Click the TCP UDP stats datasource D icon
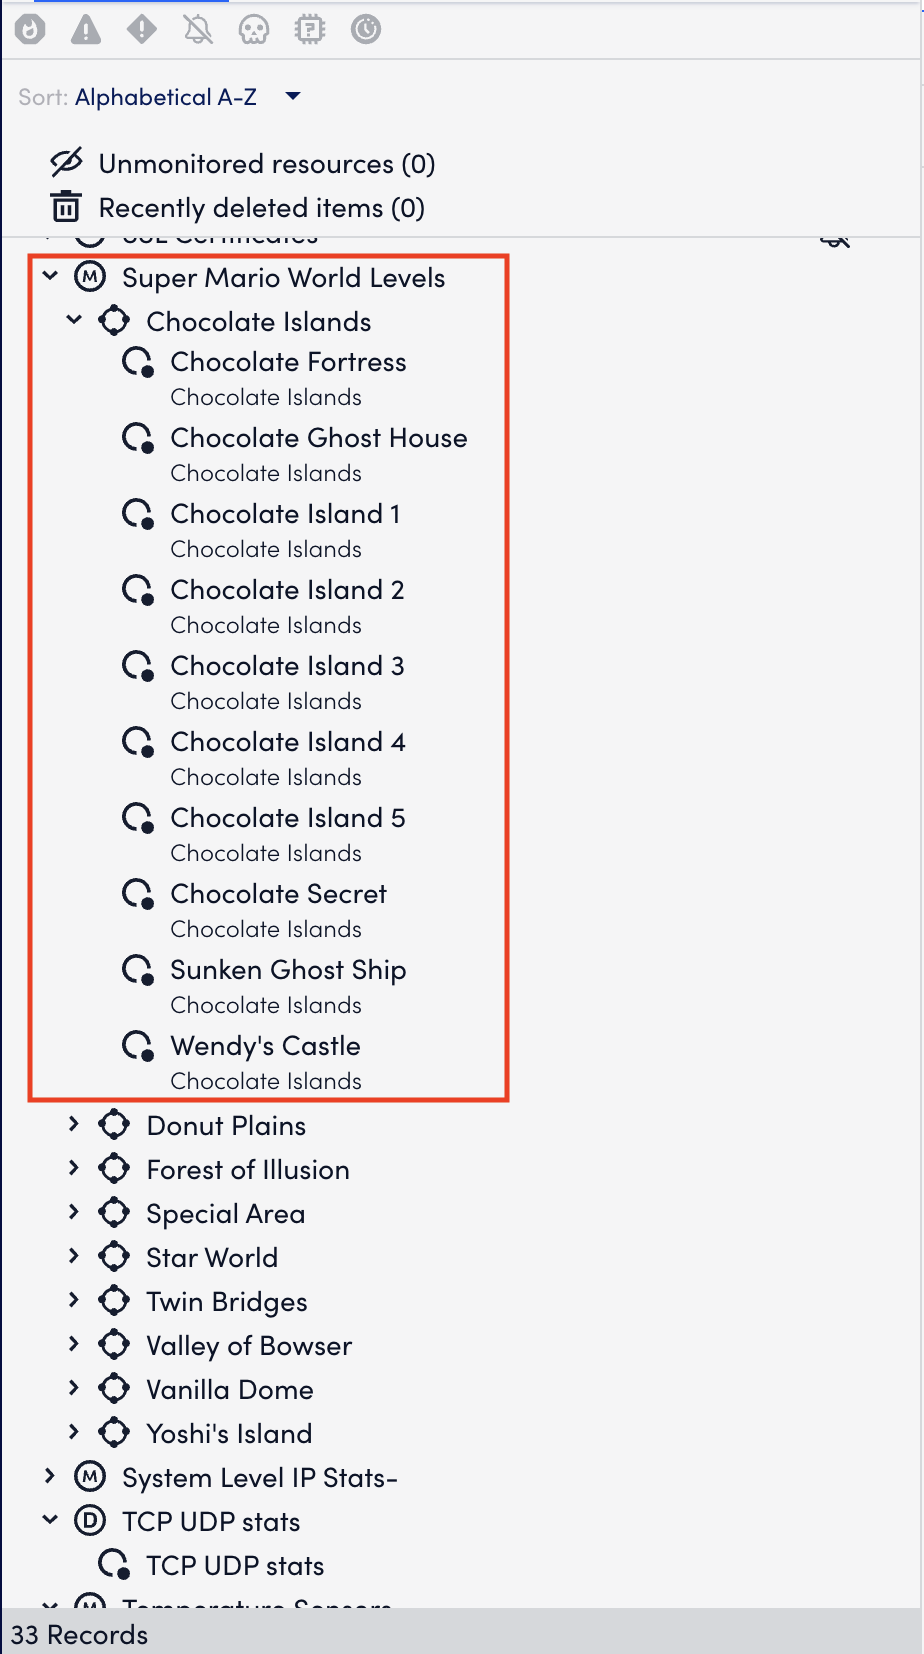 pos(90,1521)
